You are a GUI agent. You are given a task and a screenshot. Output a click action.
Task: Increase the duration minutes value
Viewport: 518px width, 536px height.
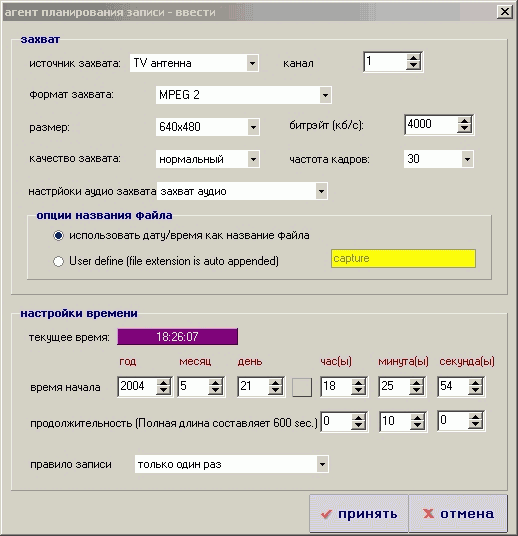[417, 418]
